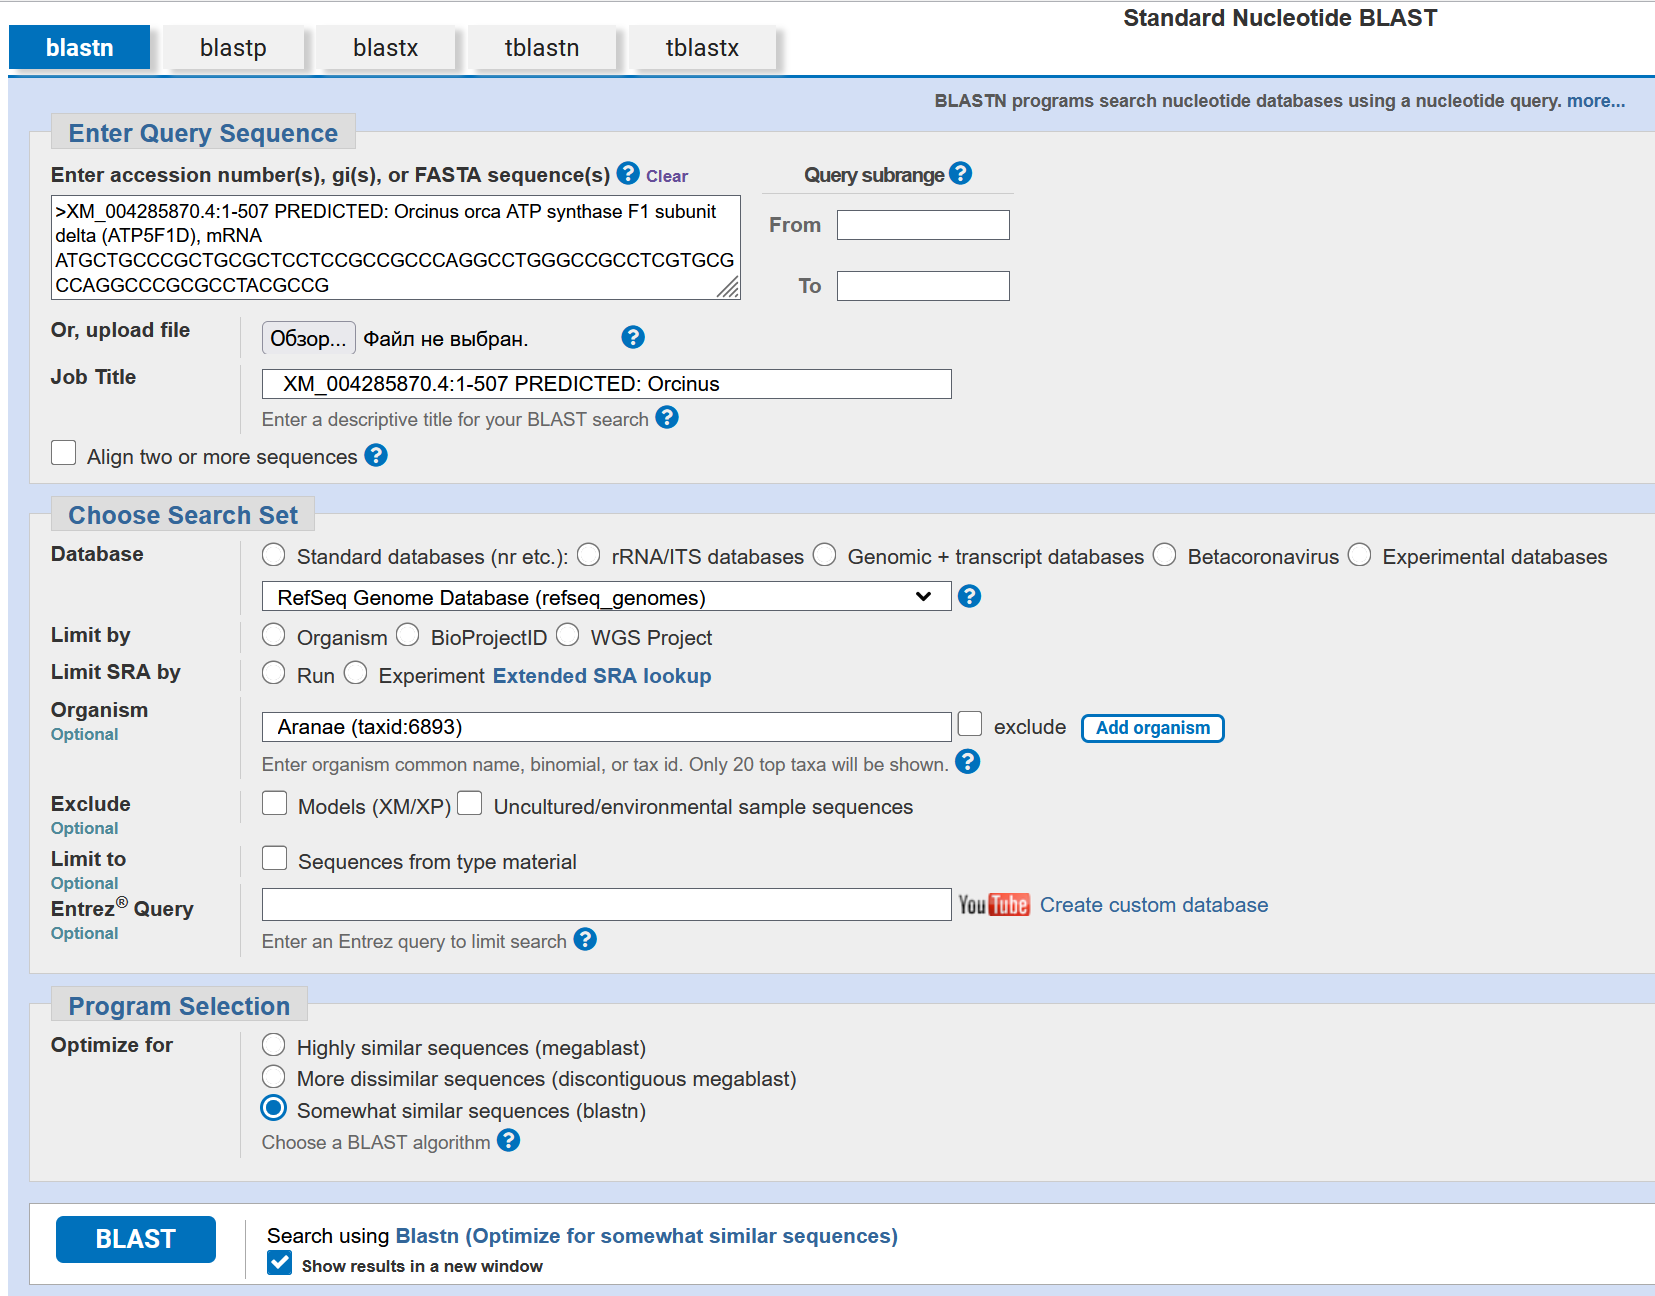Enable Align two or more sequences checkbox
This screenshot has height=1296, width=1655.
coord(64,453)
